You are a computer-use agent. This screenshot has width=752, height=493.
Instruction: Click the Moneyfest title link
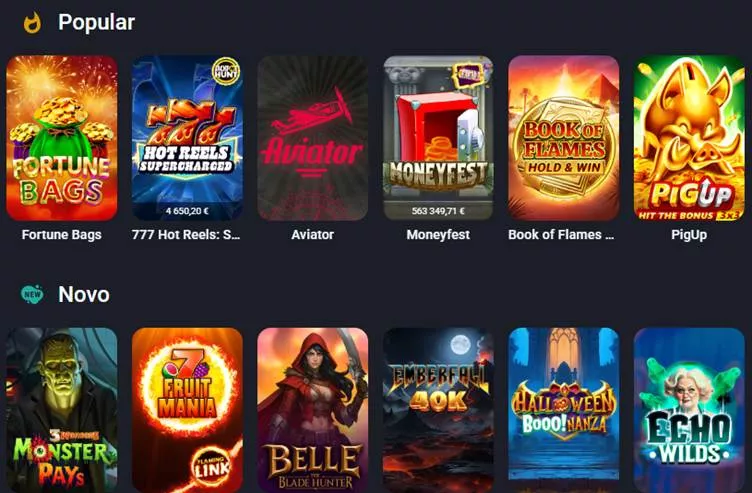pos(438,235)
